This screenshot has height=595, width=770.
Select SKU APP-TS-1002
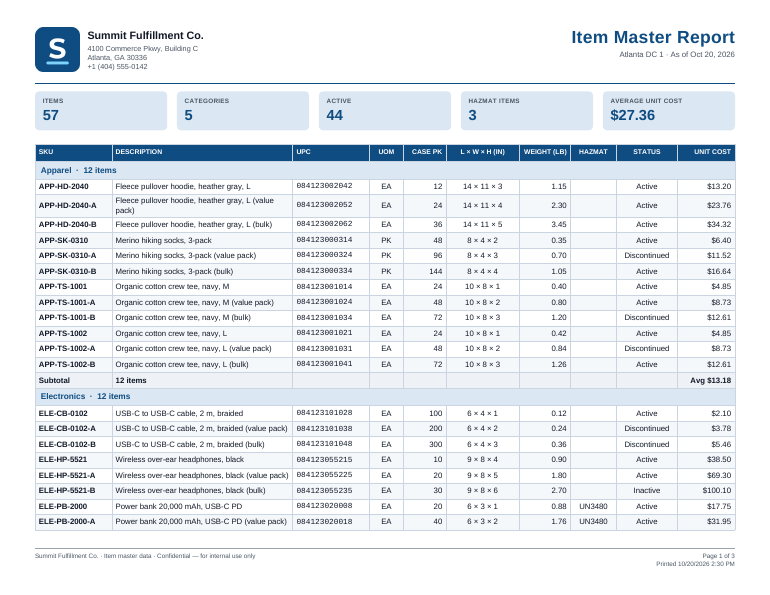(x=63, y=333)
